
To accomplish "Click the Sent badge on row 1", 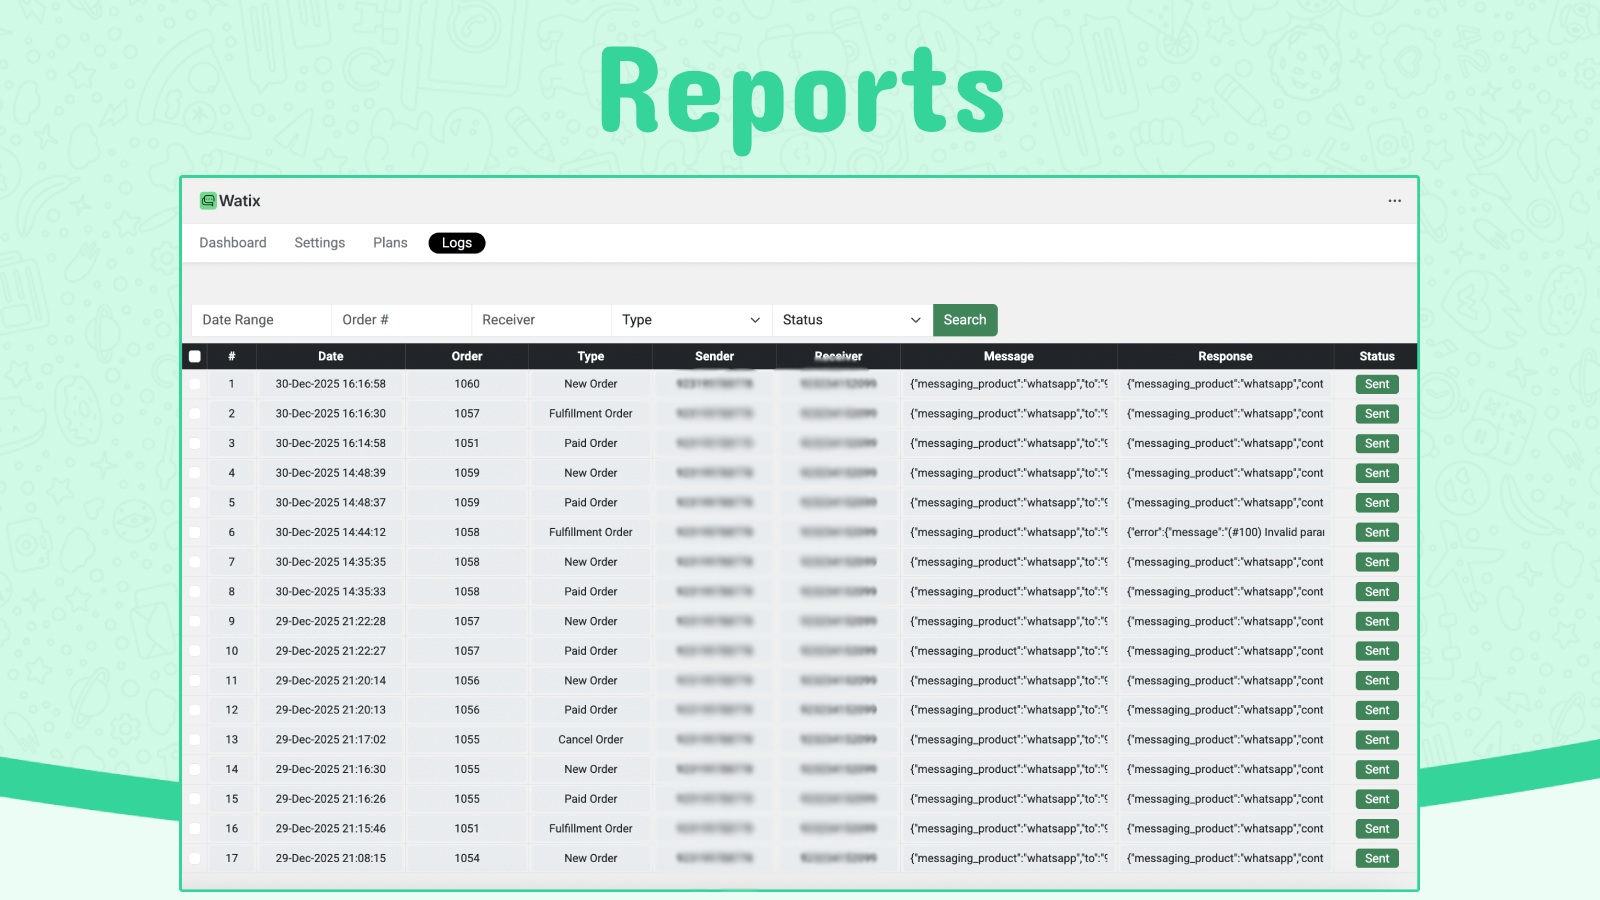I will tap(1376, 384).
